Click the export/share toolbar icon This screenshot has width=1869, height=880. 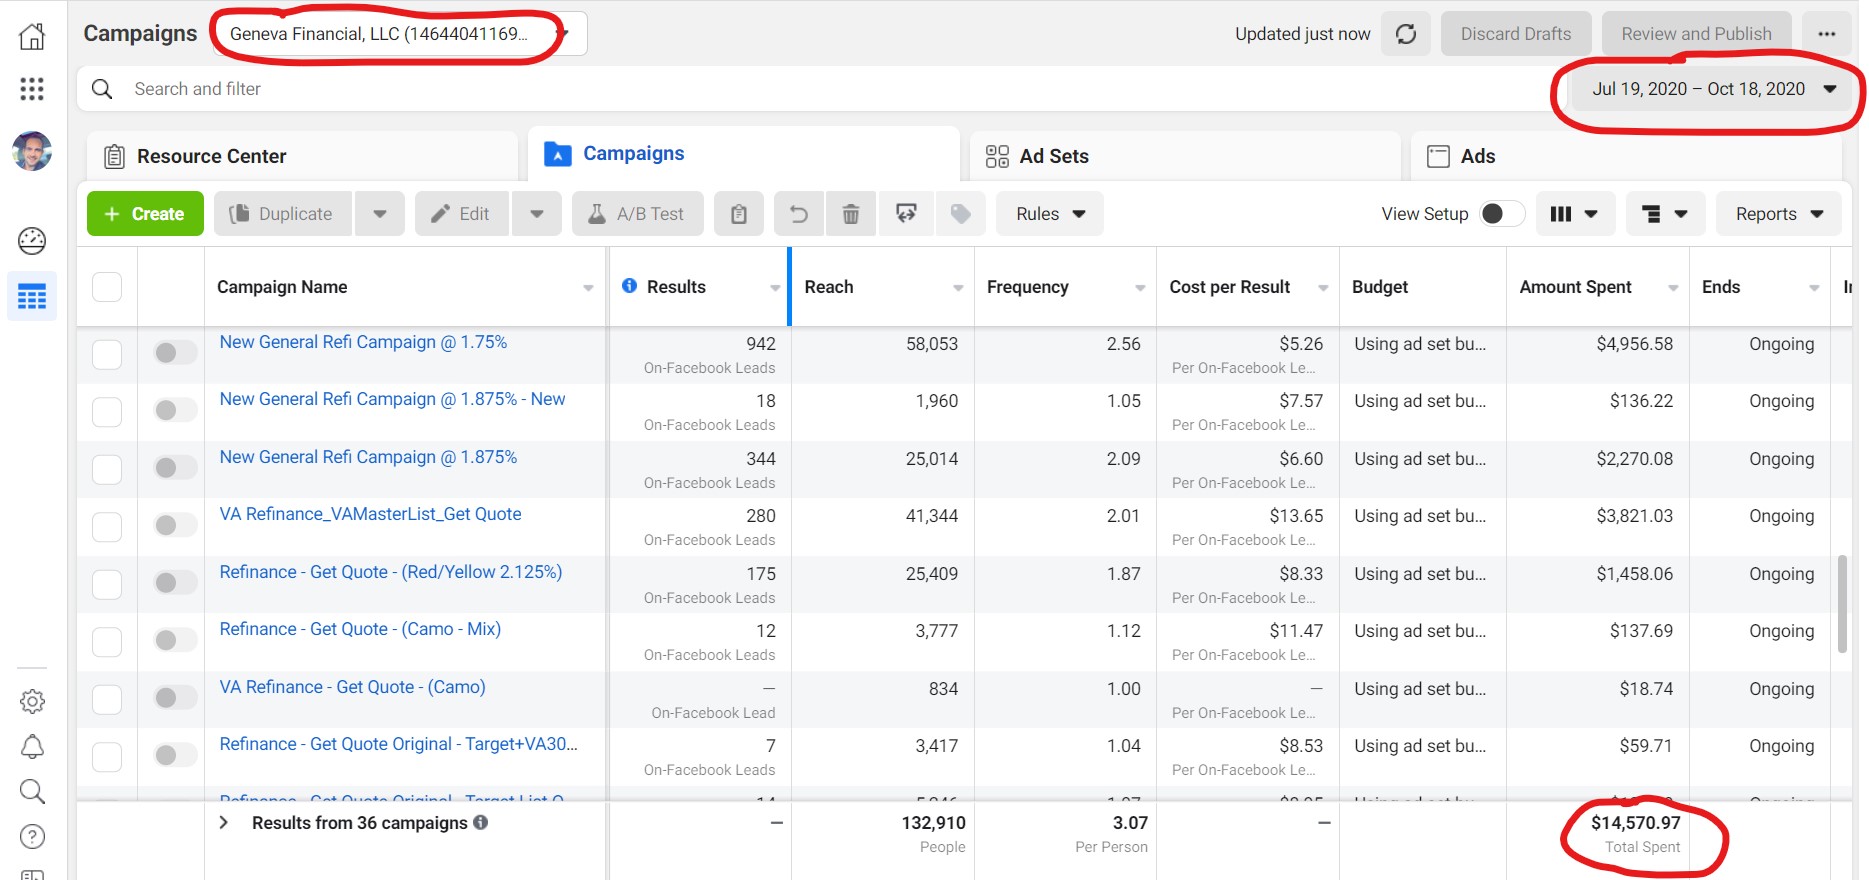[x=906, y=214]
